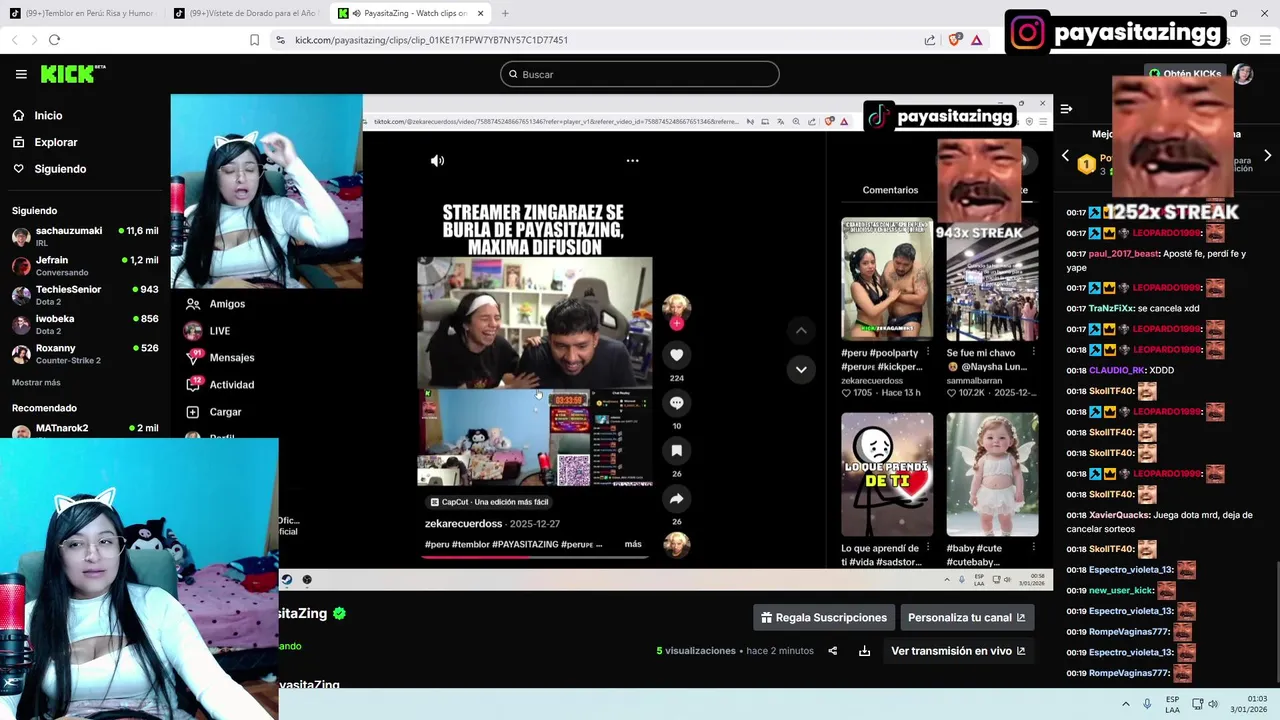Open TikTok Amigos menu item
The image size is (1280, 720).
click(x=215, y=304)
